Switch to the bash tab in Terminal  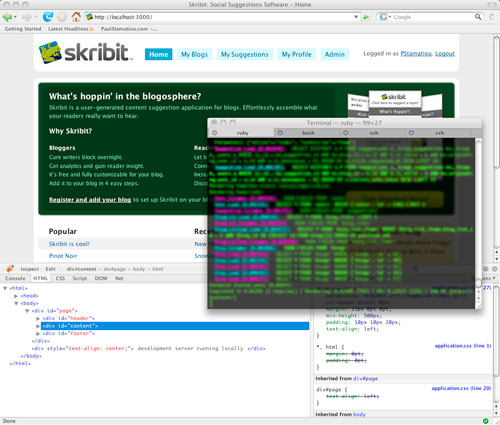tap(308, 133)
